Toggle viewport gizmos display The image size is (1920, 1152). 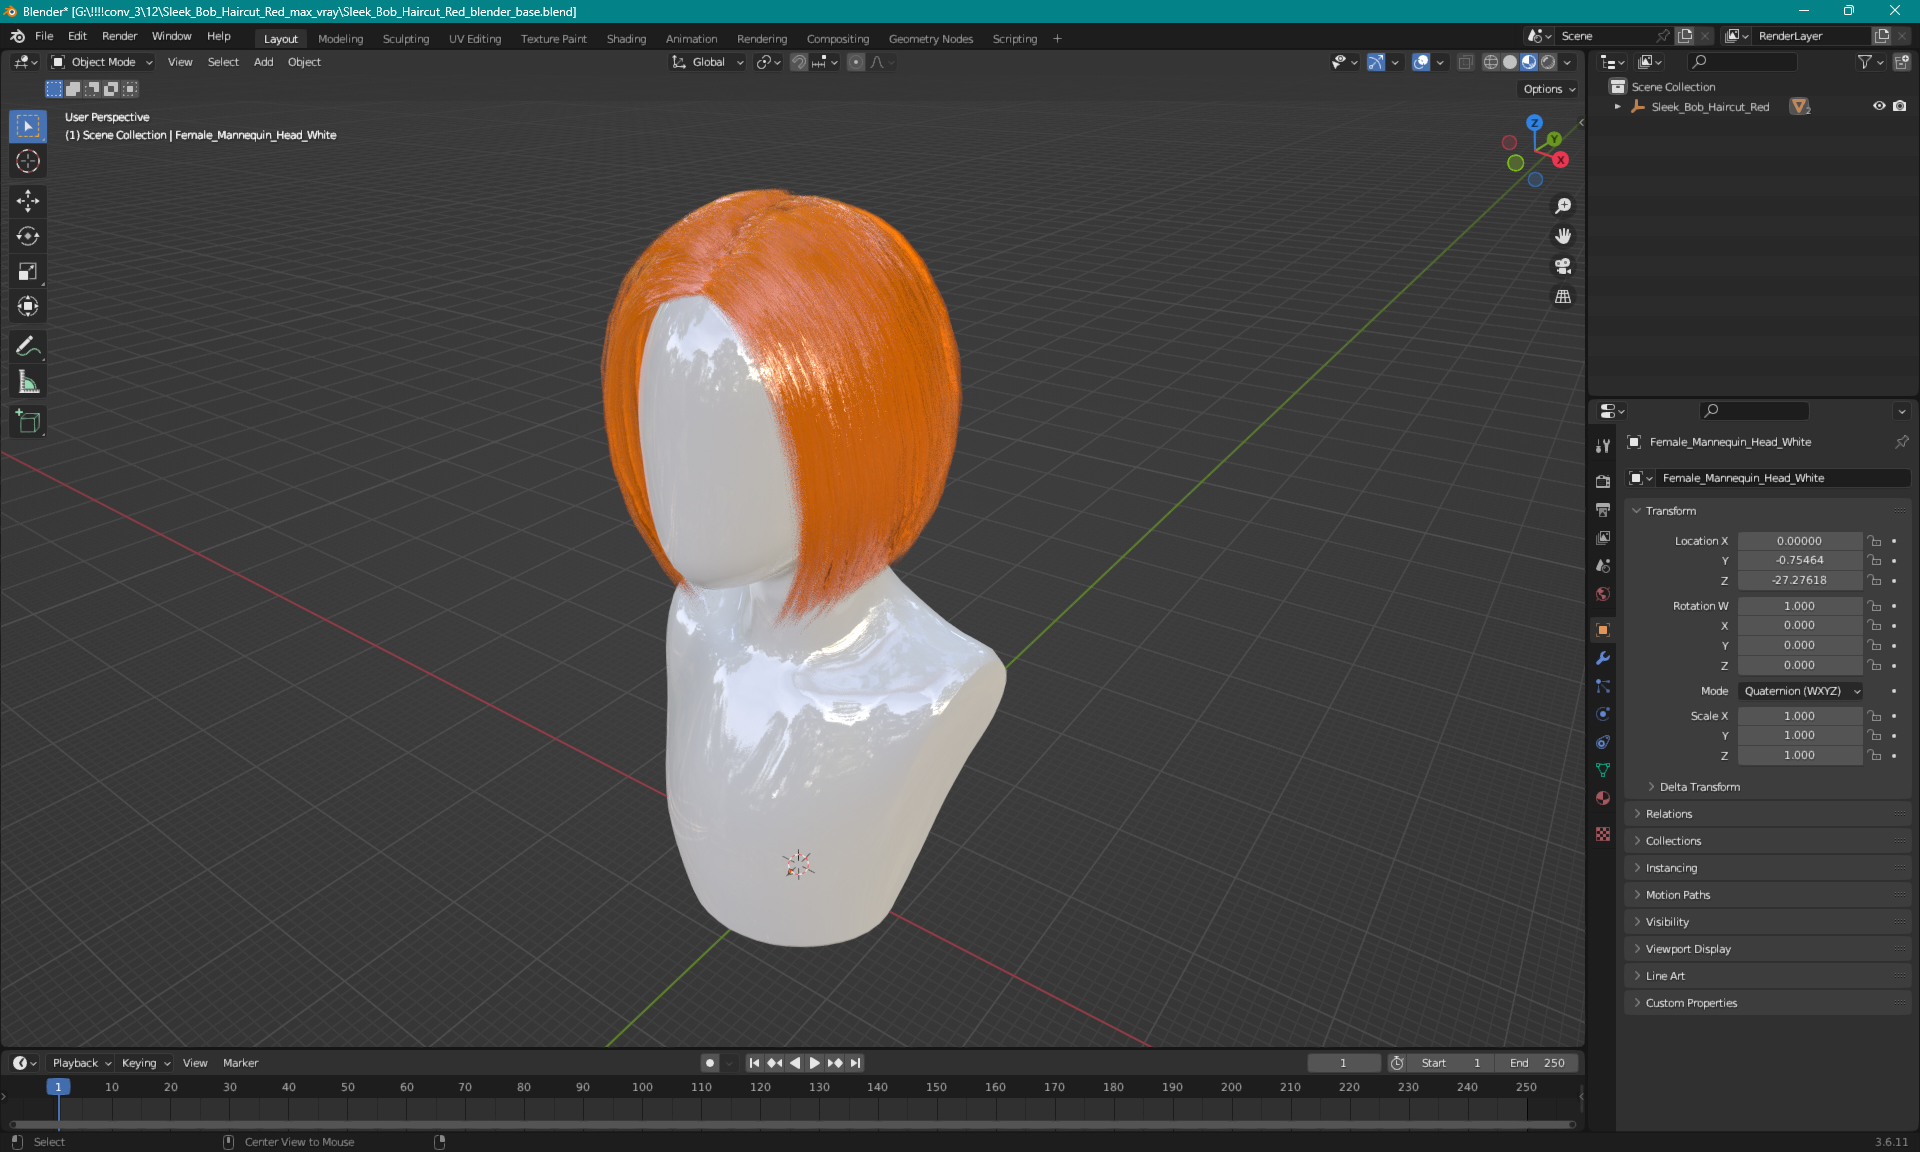(1376, 62)
